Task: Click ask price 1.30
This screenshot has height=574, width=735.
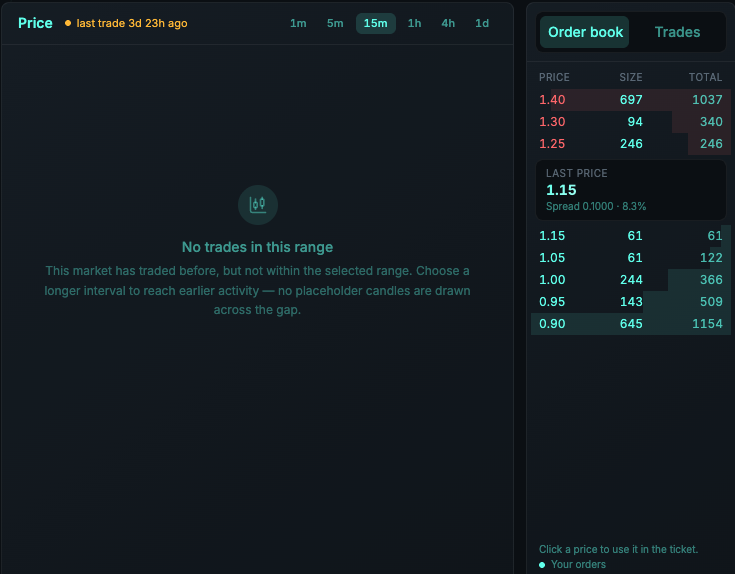Action: point(552,122)
